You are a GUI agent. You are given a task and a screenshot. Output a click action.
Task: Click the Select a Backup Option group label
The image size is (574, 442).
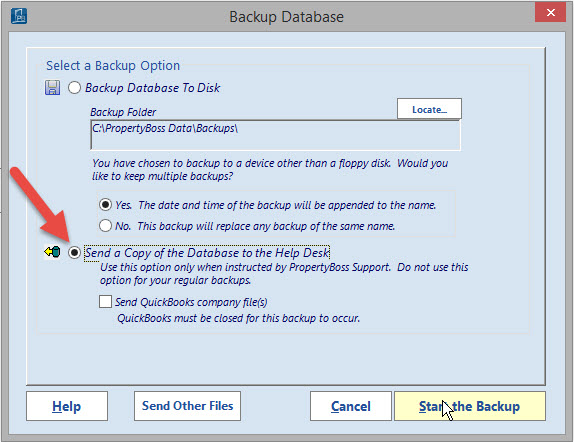[x=113, y=66]
